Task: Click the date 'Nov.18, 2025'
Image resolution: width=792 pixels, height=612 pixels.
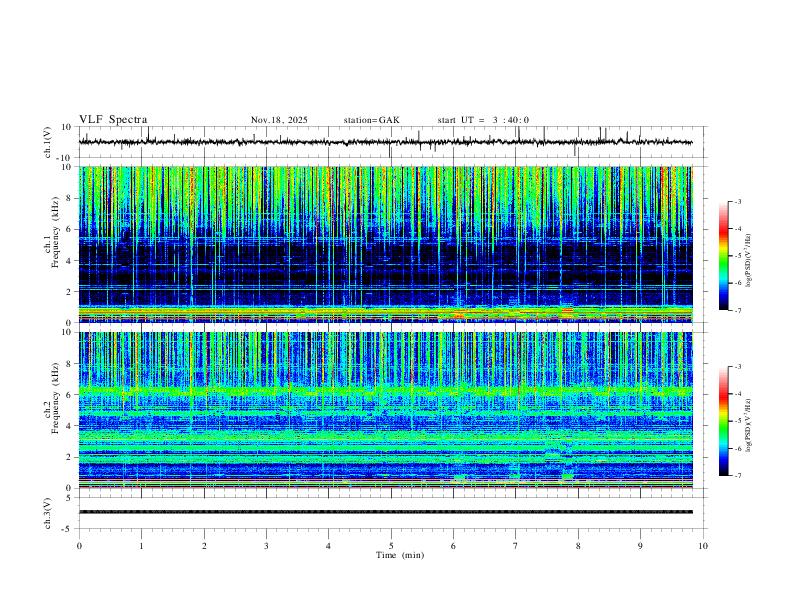Action: point(279,120)
